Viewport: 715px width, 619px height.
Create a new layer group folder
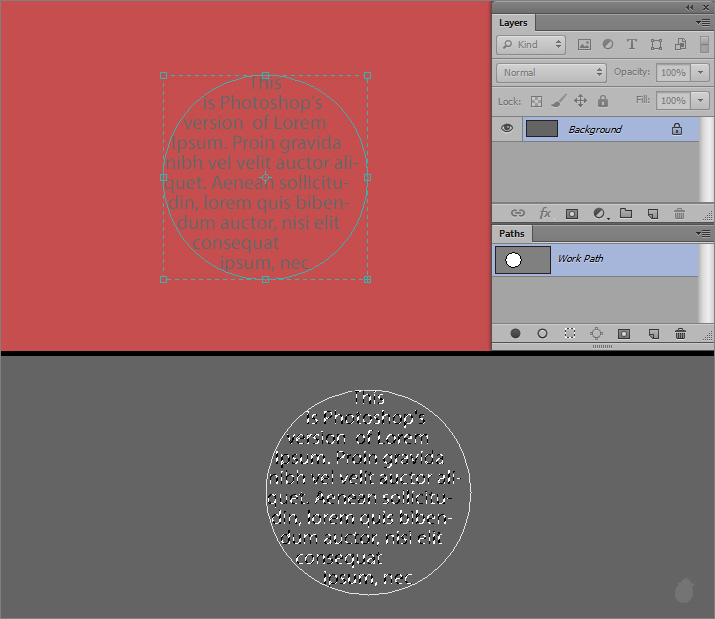coord(626,213)
